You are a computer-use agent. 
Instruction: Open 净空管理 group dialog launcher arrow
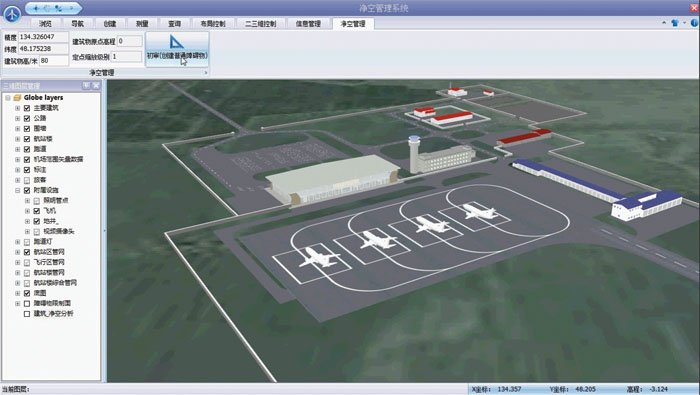[x=206, y=72]
